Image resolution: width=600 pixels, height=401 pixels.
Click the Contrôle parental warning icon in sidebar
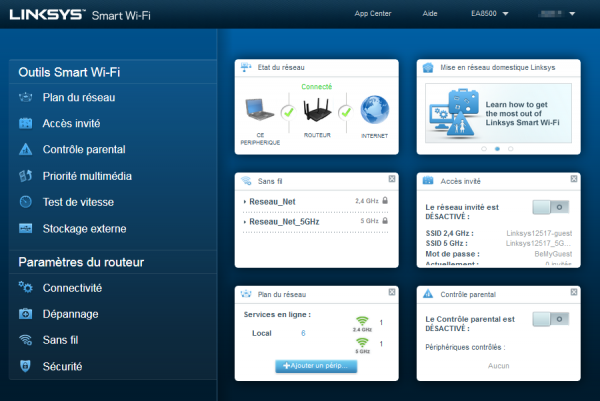[x=25, y=149]
